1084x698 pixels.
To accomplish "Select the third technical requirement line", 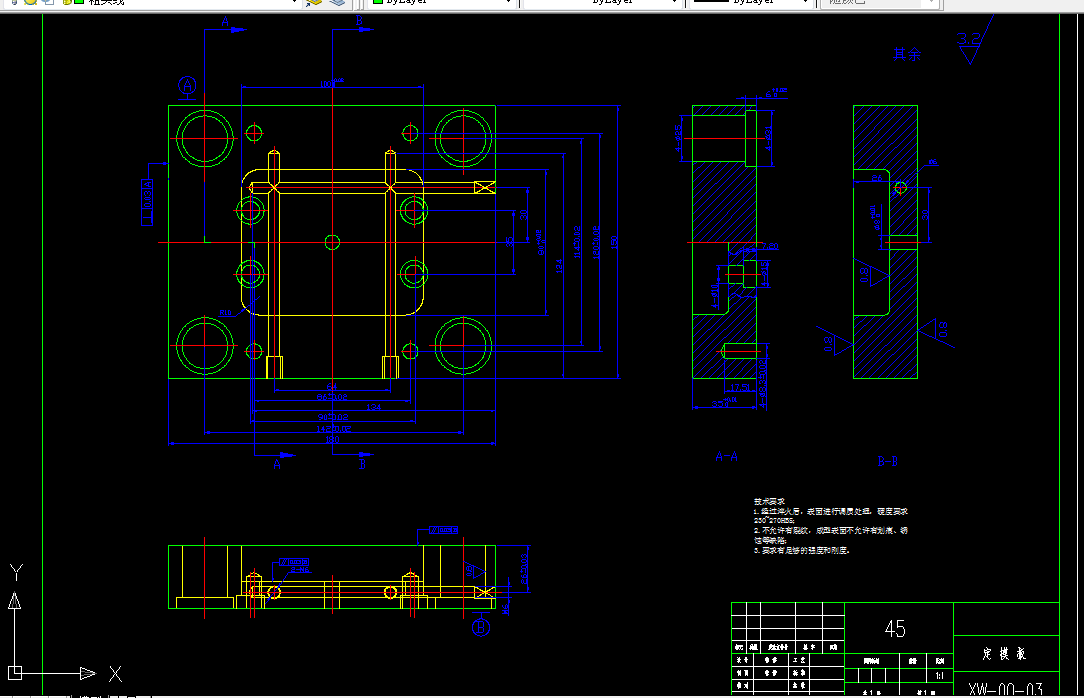I will [802, 551].
